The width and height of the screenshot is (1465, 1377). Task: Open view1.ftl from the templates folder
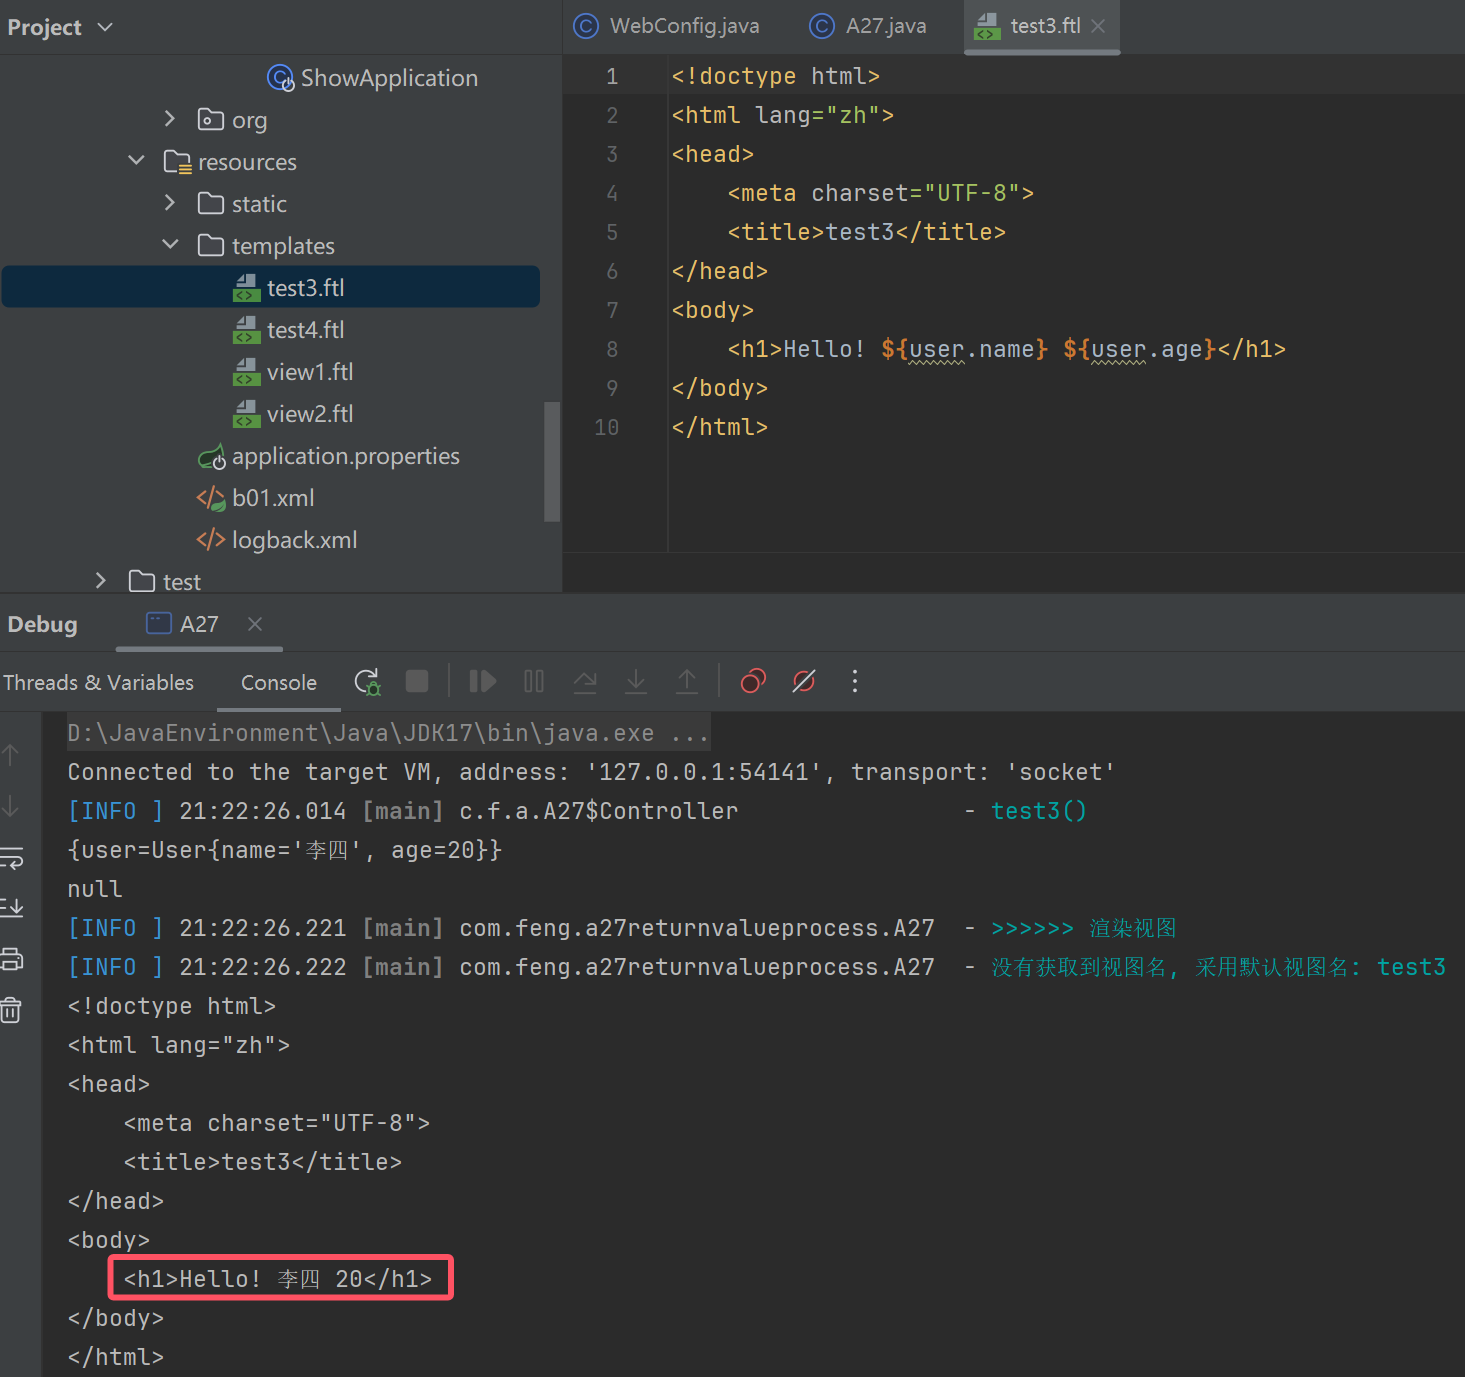point(293,372)
